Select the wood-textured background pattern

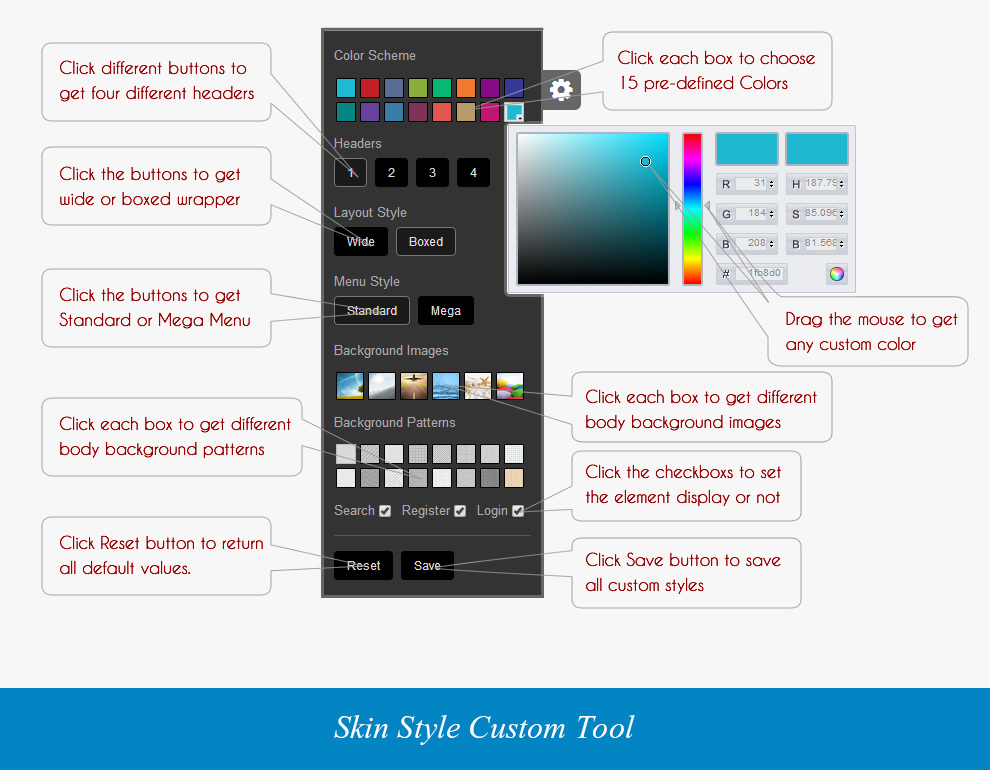tap(514, 478)
